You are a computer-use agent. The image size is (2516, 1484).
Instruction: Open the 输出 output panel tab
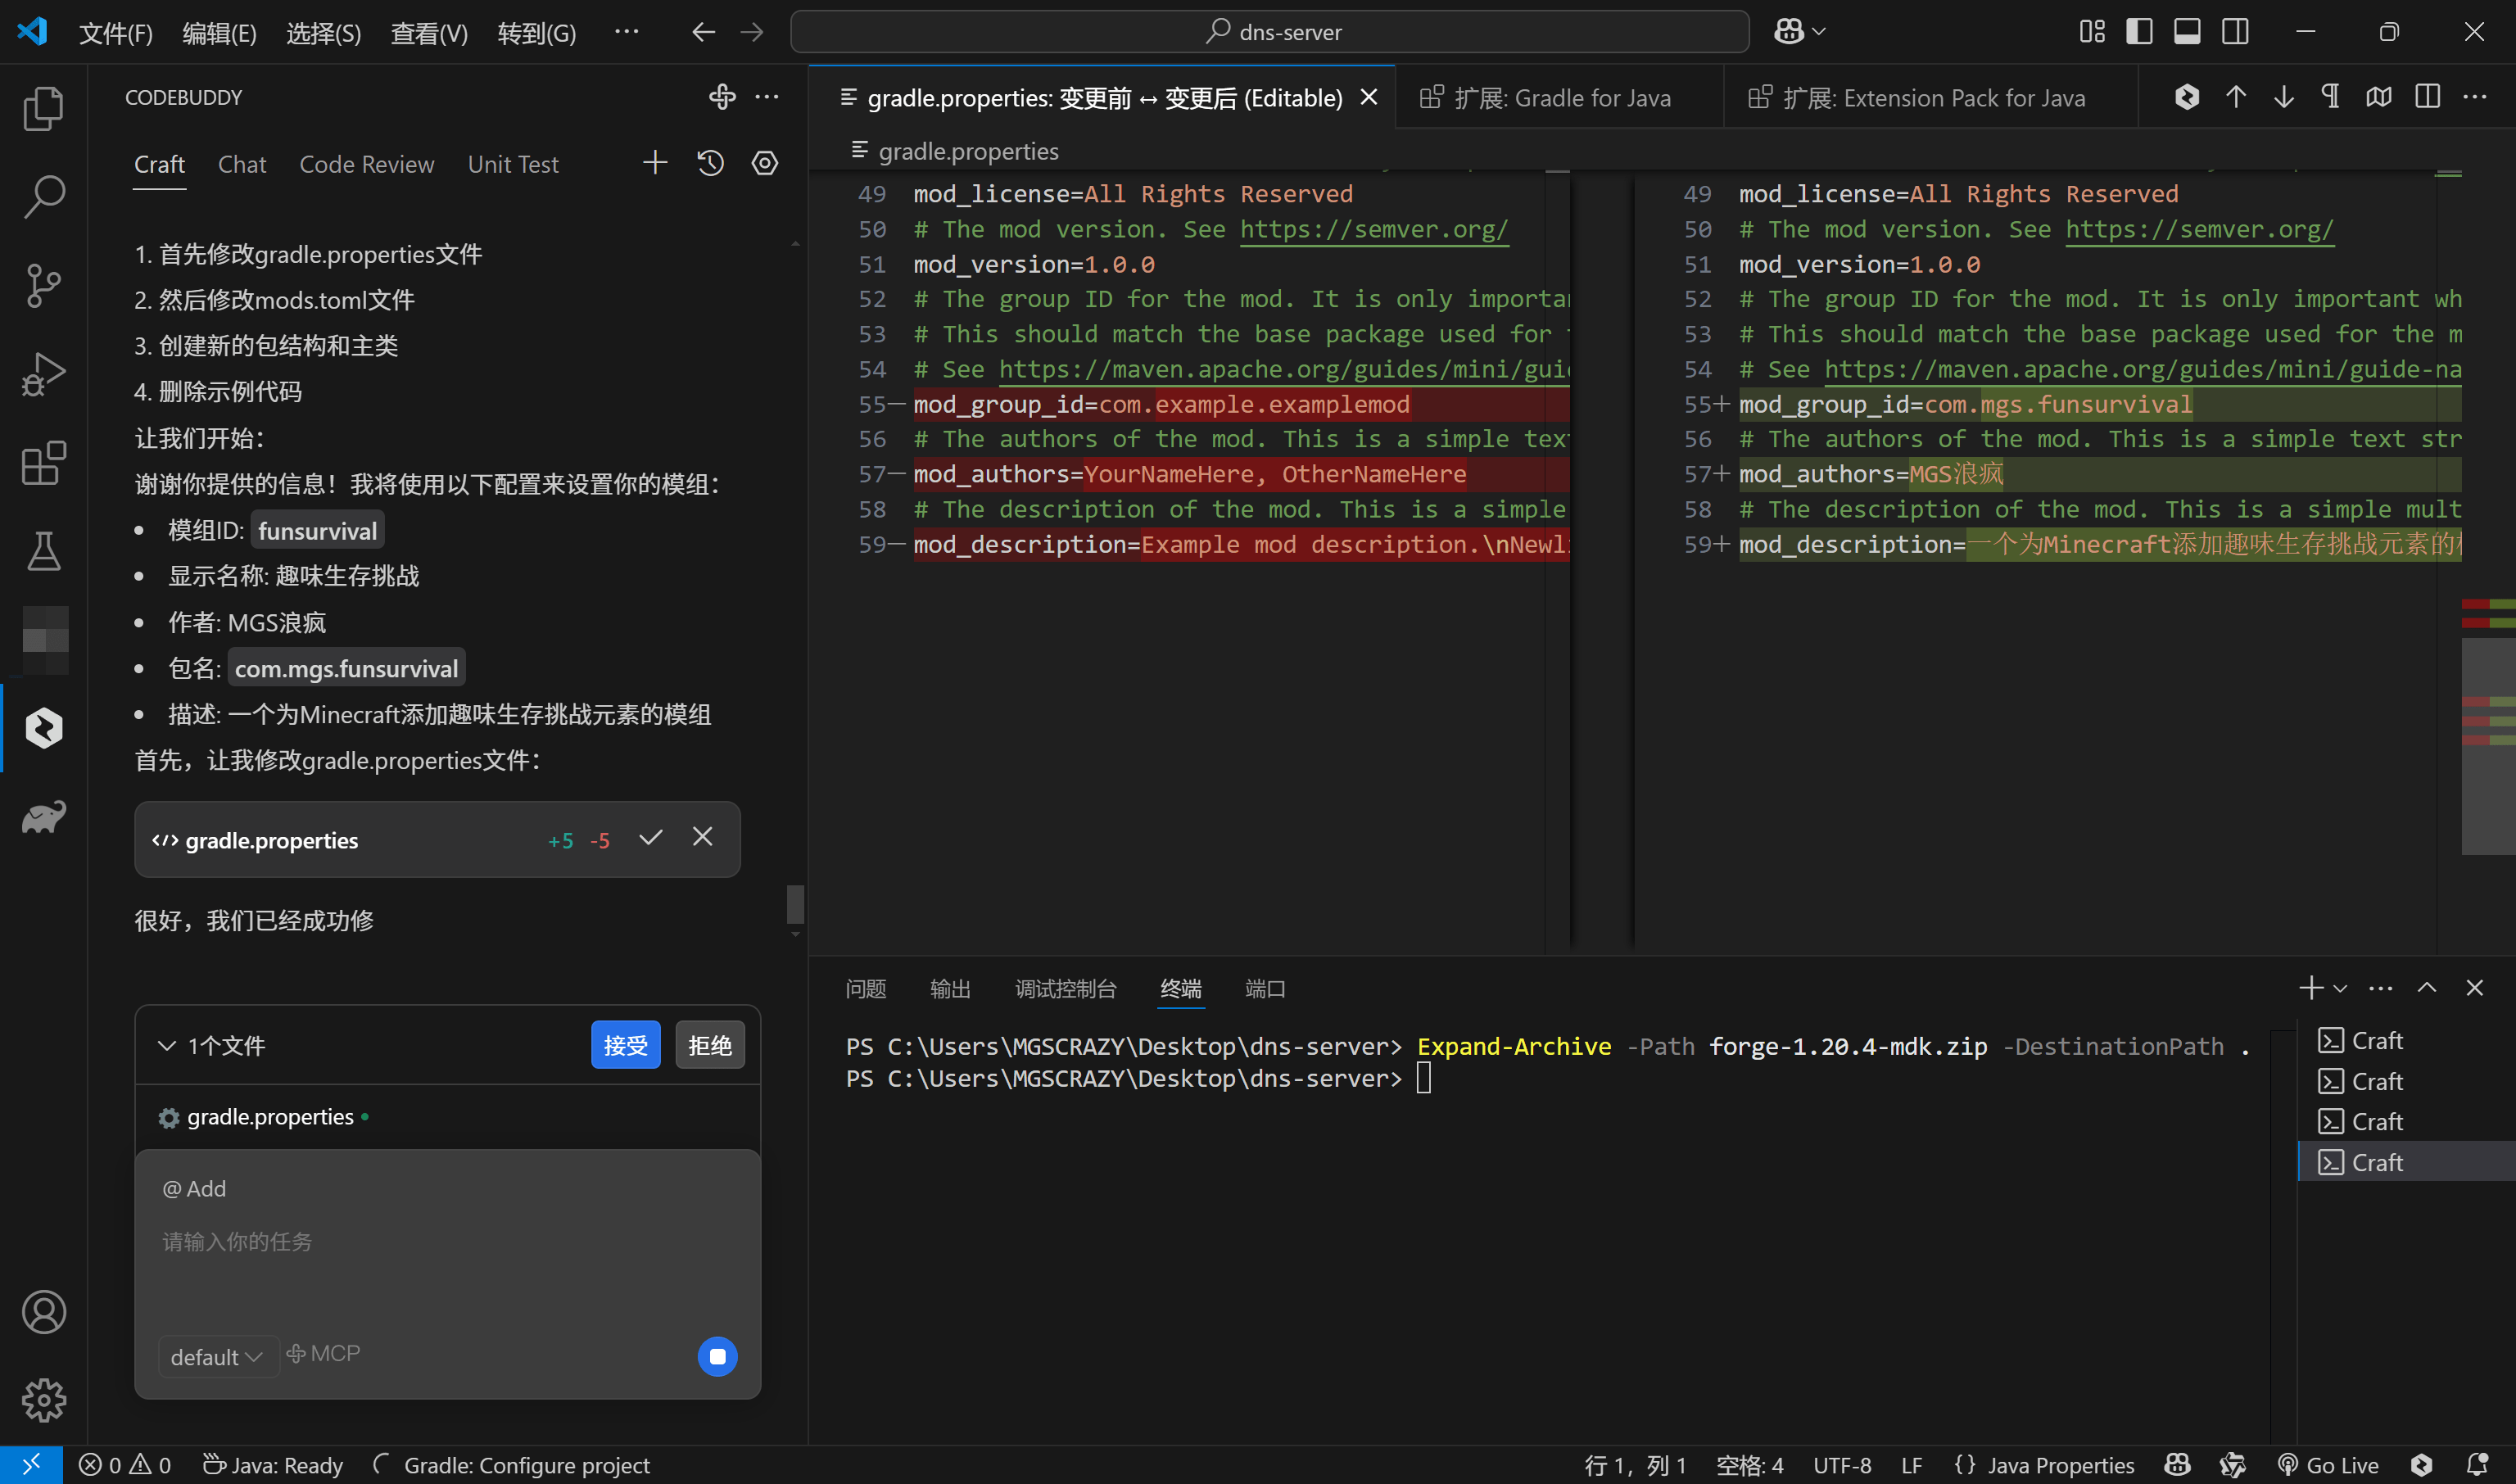coord(949,989)
